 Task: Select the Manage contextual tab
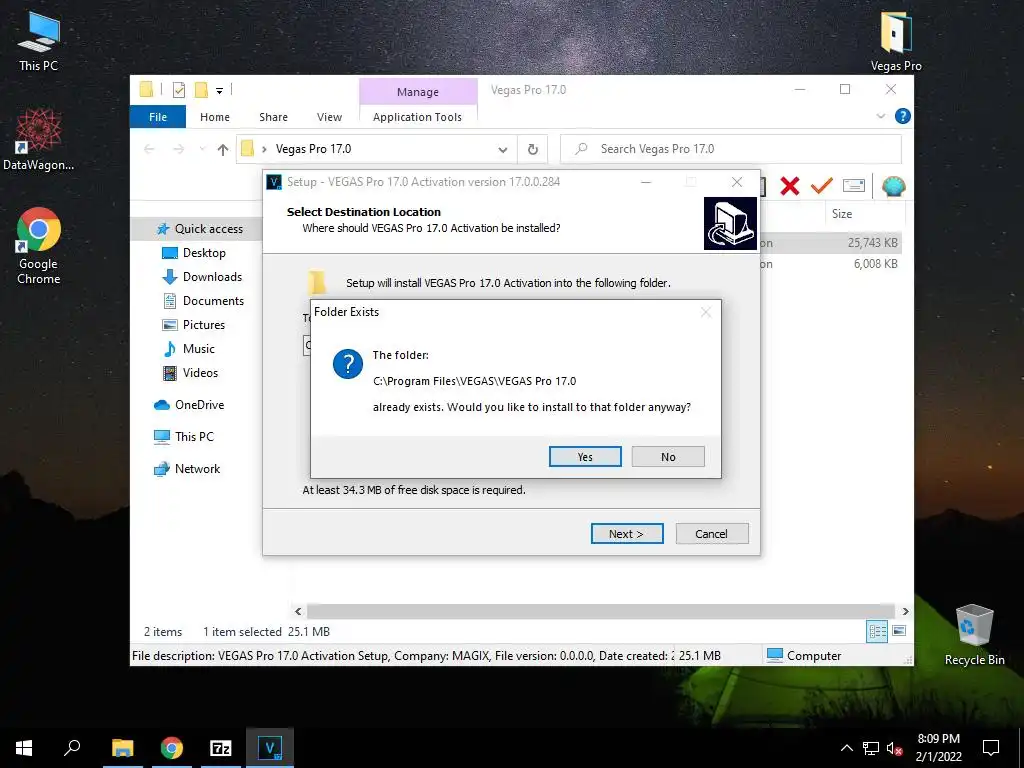[x=418, y=92]
